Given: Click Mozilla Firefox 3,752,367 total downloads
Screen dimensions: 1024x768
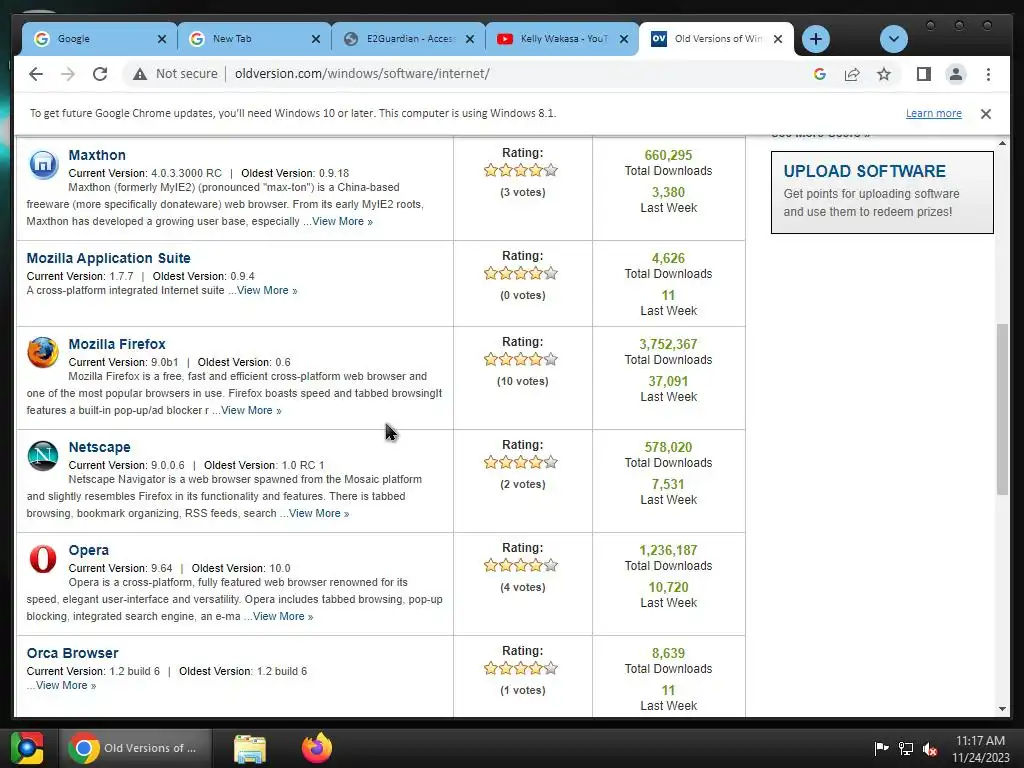Looking at the screenshot, I should tap(668, 344).
